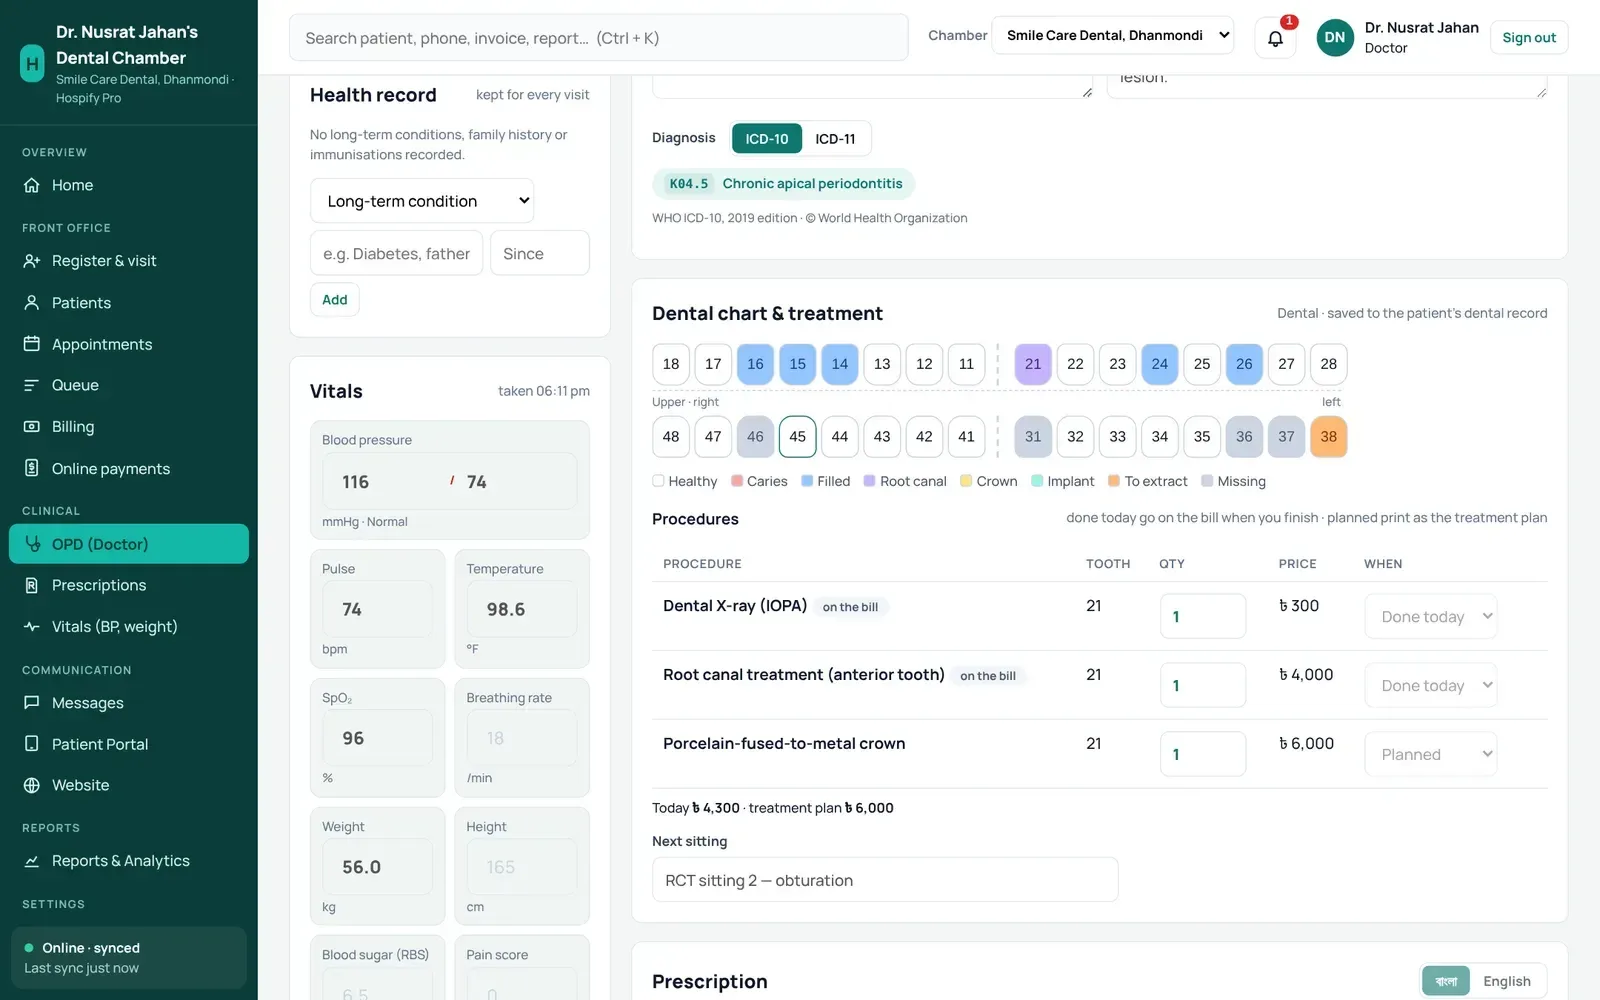Open the Billing icon
1600x1000 pixels.
coord(32,427)
